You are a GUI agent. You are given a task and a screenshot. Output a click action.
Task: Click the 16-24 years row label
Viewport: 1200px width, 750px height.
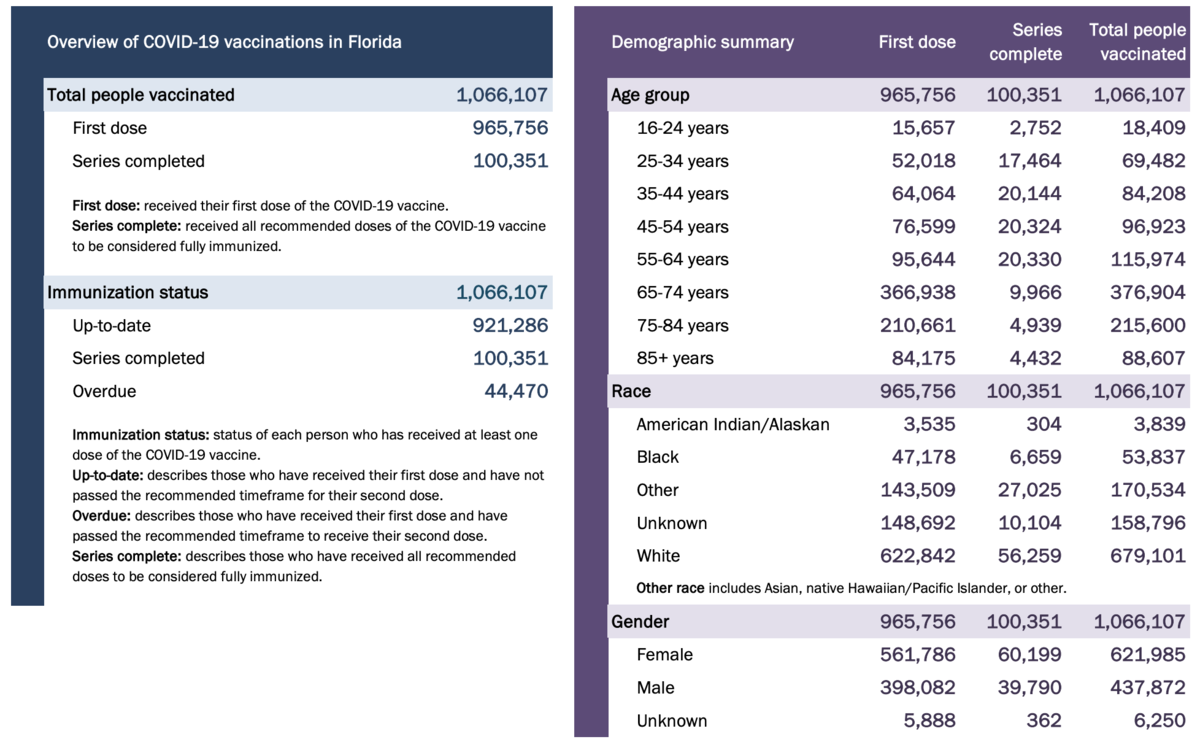(682, 128)
